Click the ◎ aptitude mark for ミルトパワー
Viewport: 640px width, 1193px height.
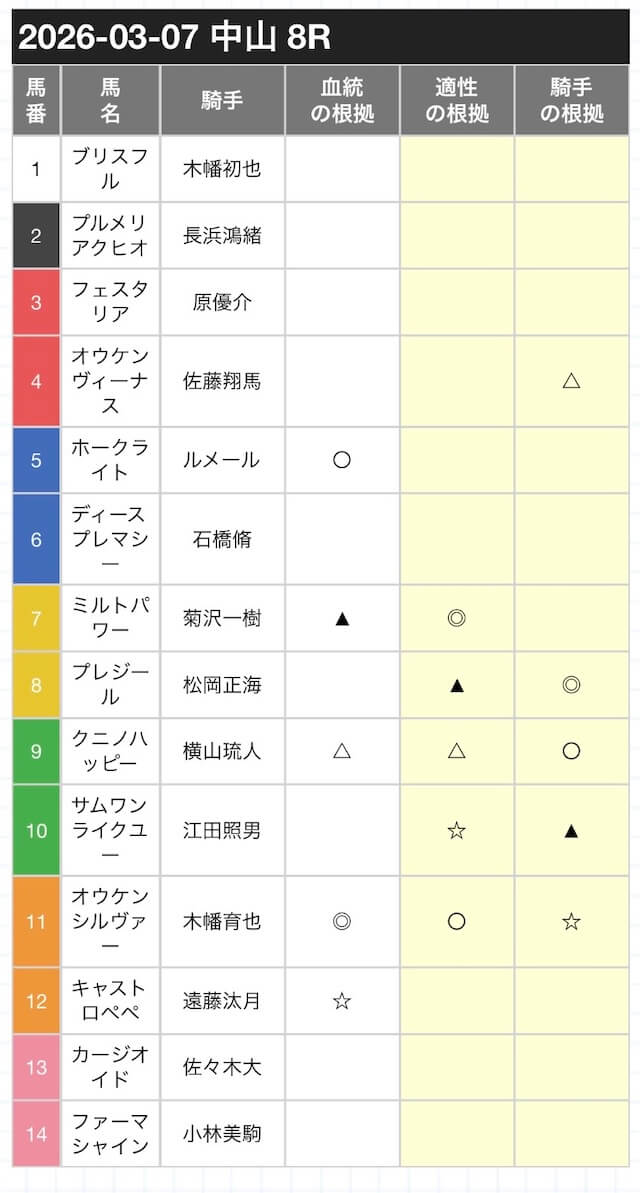457,618
